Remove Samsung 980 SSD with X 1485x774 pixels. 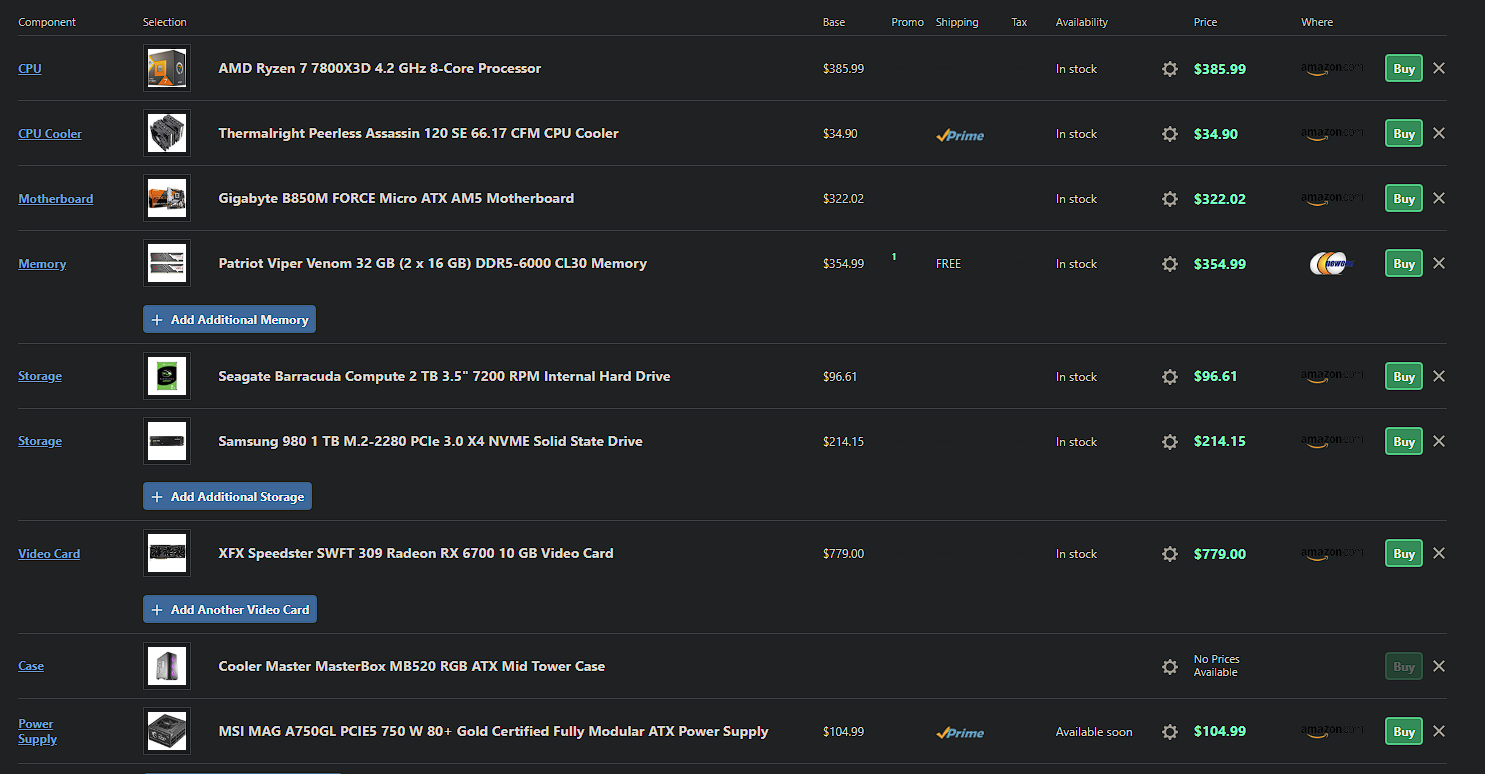(x=1439, y=441)
